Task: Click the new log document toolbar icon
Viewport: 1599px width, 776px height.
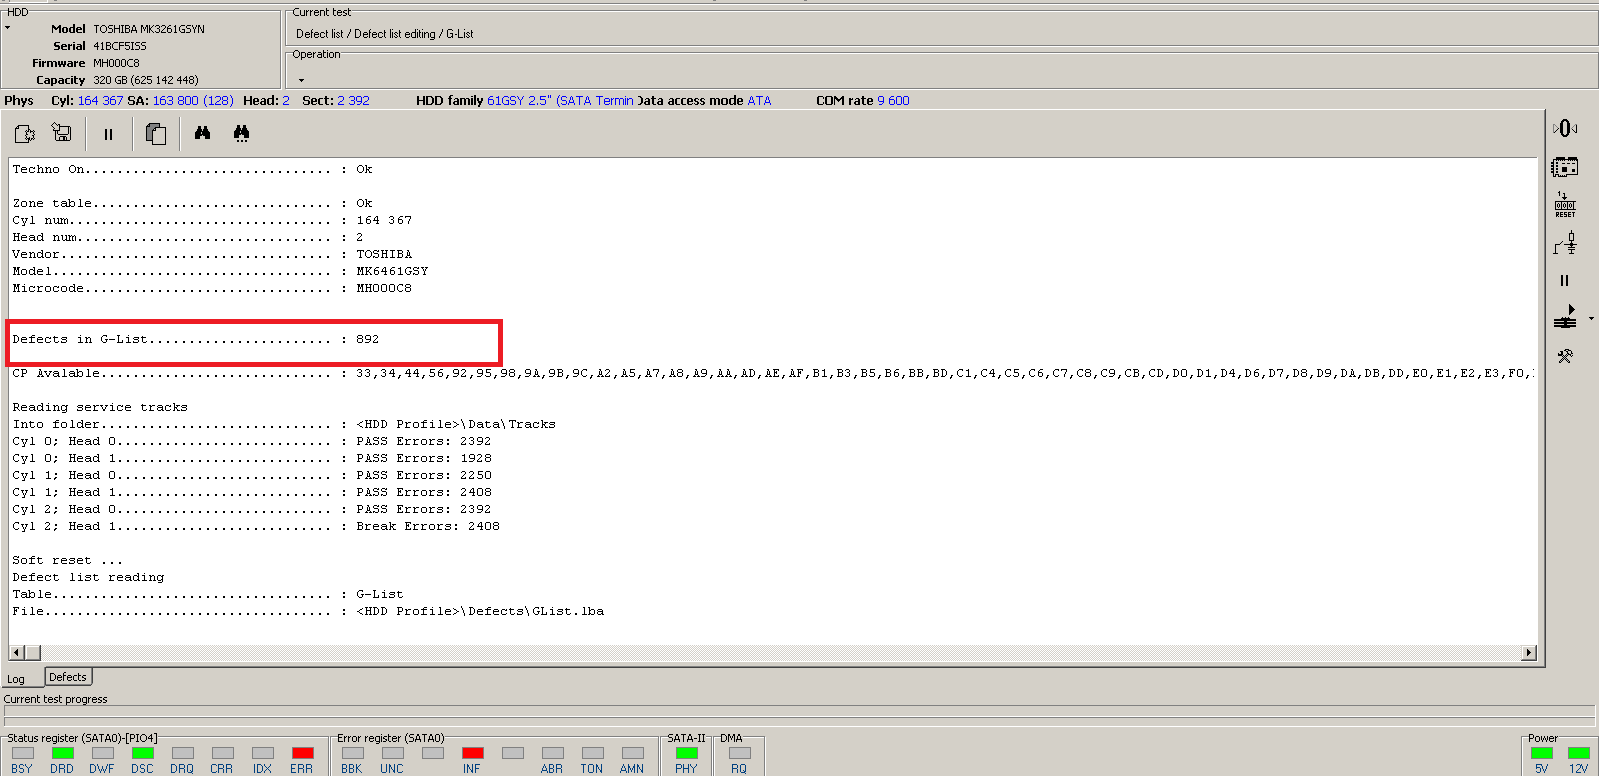Action: 25,133
